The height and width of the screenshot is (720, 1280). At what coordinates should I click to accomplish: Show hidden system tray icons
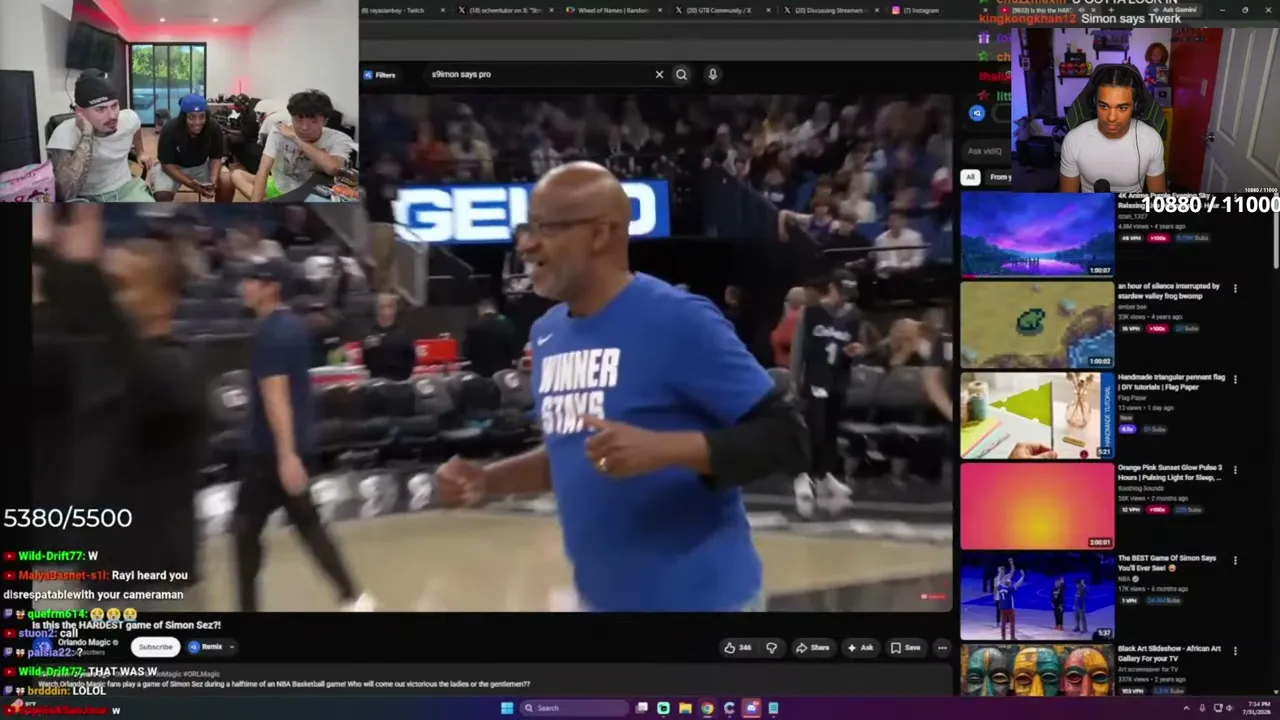pyautogui.click(x=1187, y=708)
